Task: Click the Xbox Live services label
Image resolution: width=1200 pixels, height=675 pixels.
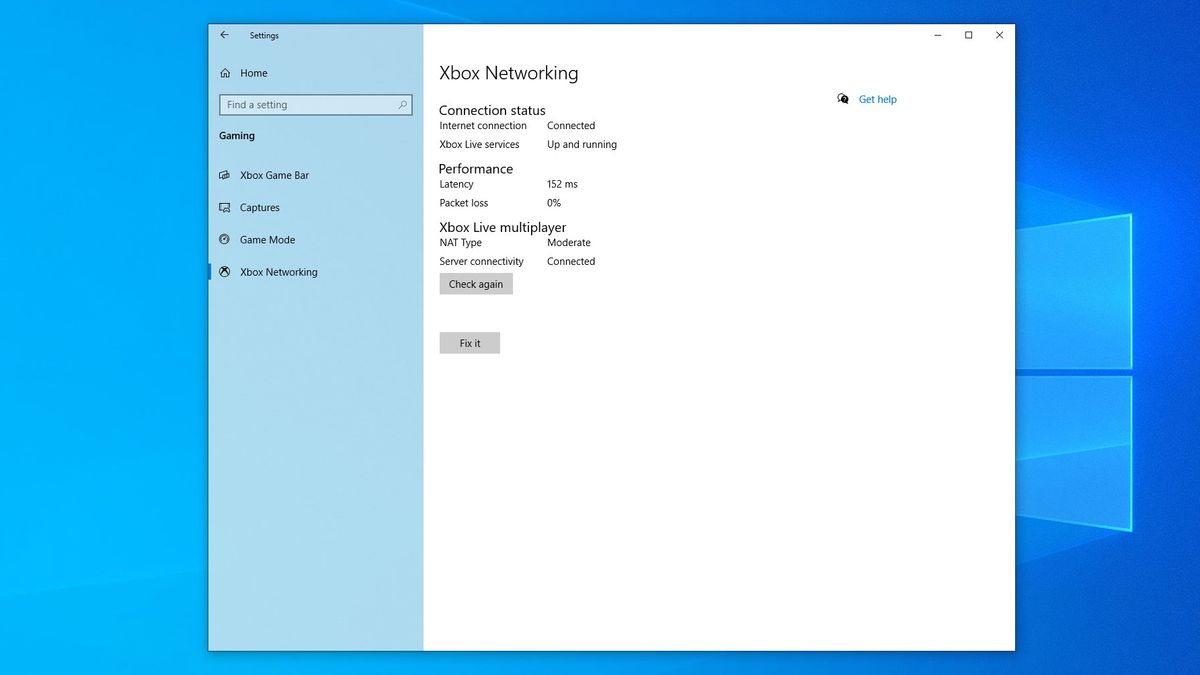Action: [480, 145]
